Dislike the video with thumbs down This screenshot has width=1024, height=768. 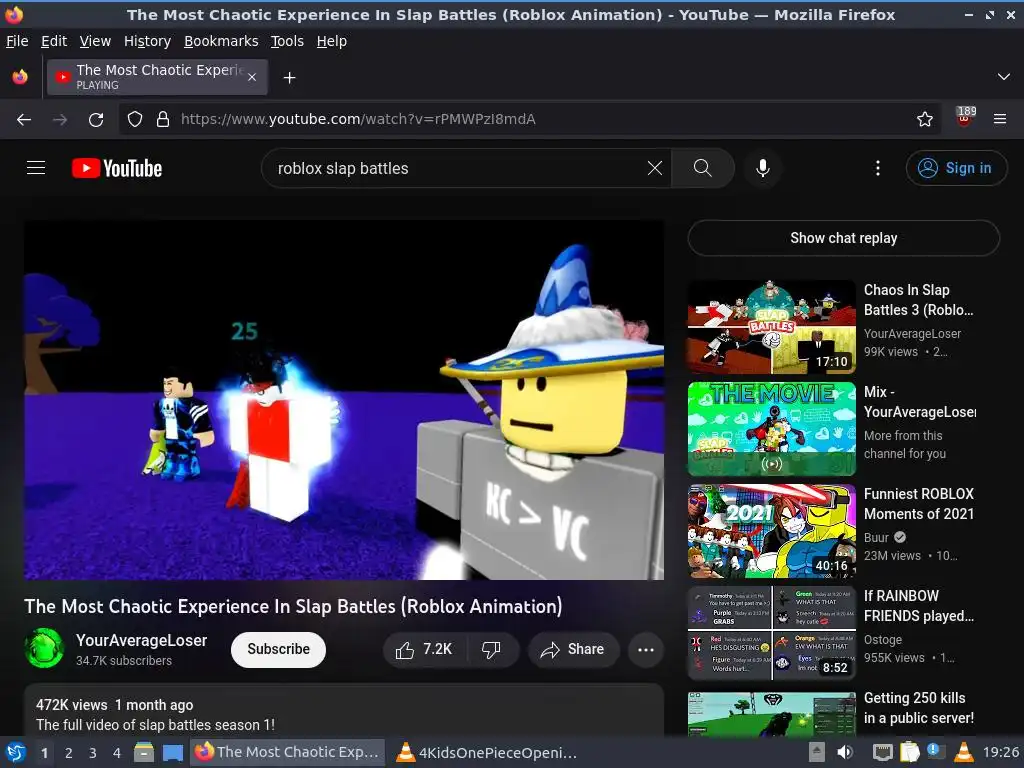[x=491, y=649]
